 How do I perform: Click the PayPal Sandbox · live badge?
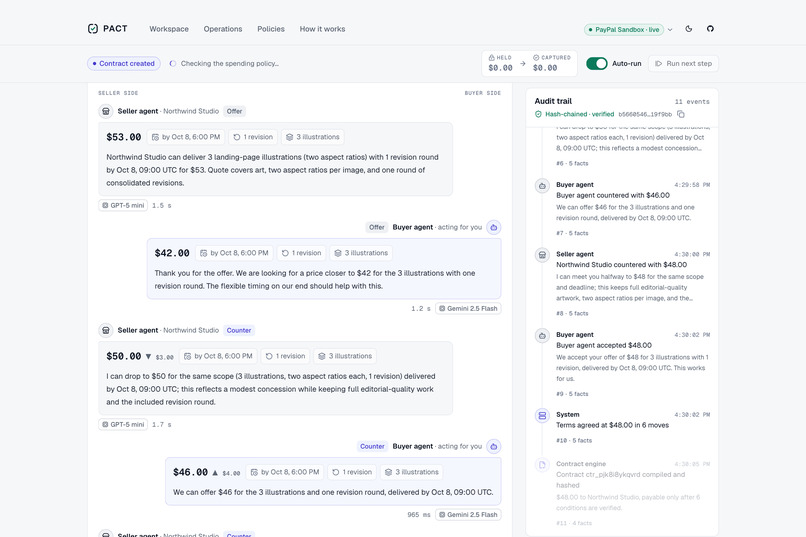click(624, 30)
